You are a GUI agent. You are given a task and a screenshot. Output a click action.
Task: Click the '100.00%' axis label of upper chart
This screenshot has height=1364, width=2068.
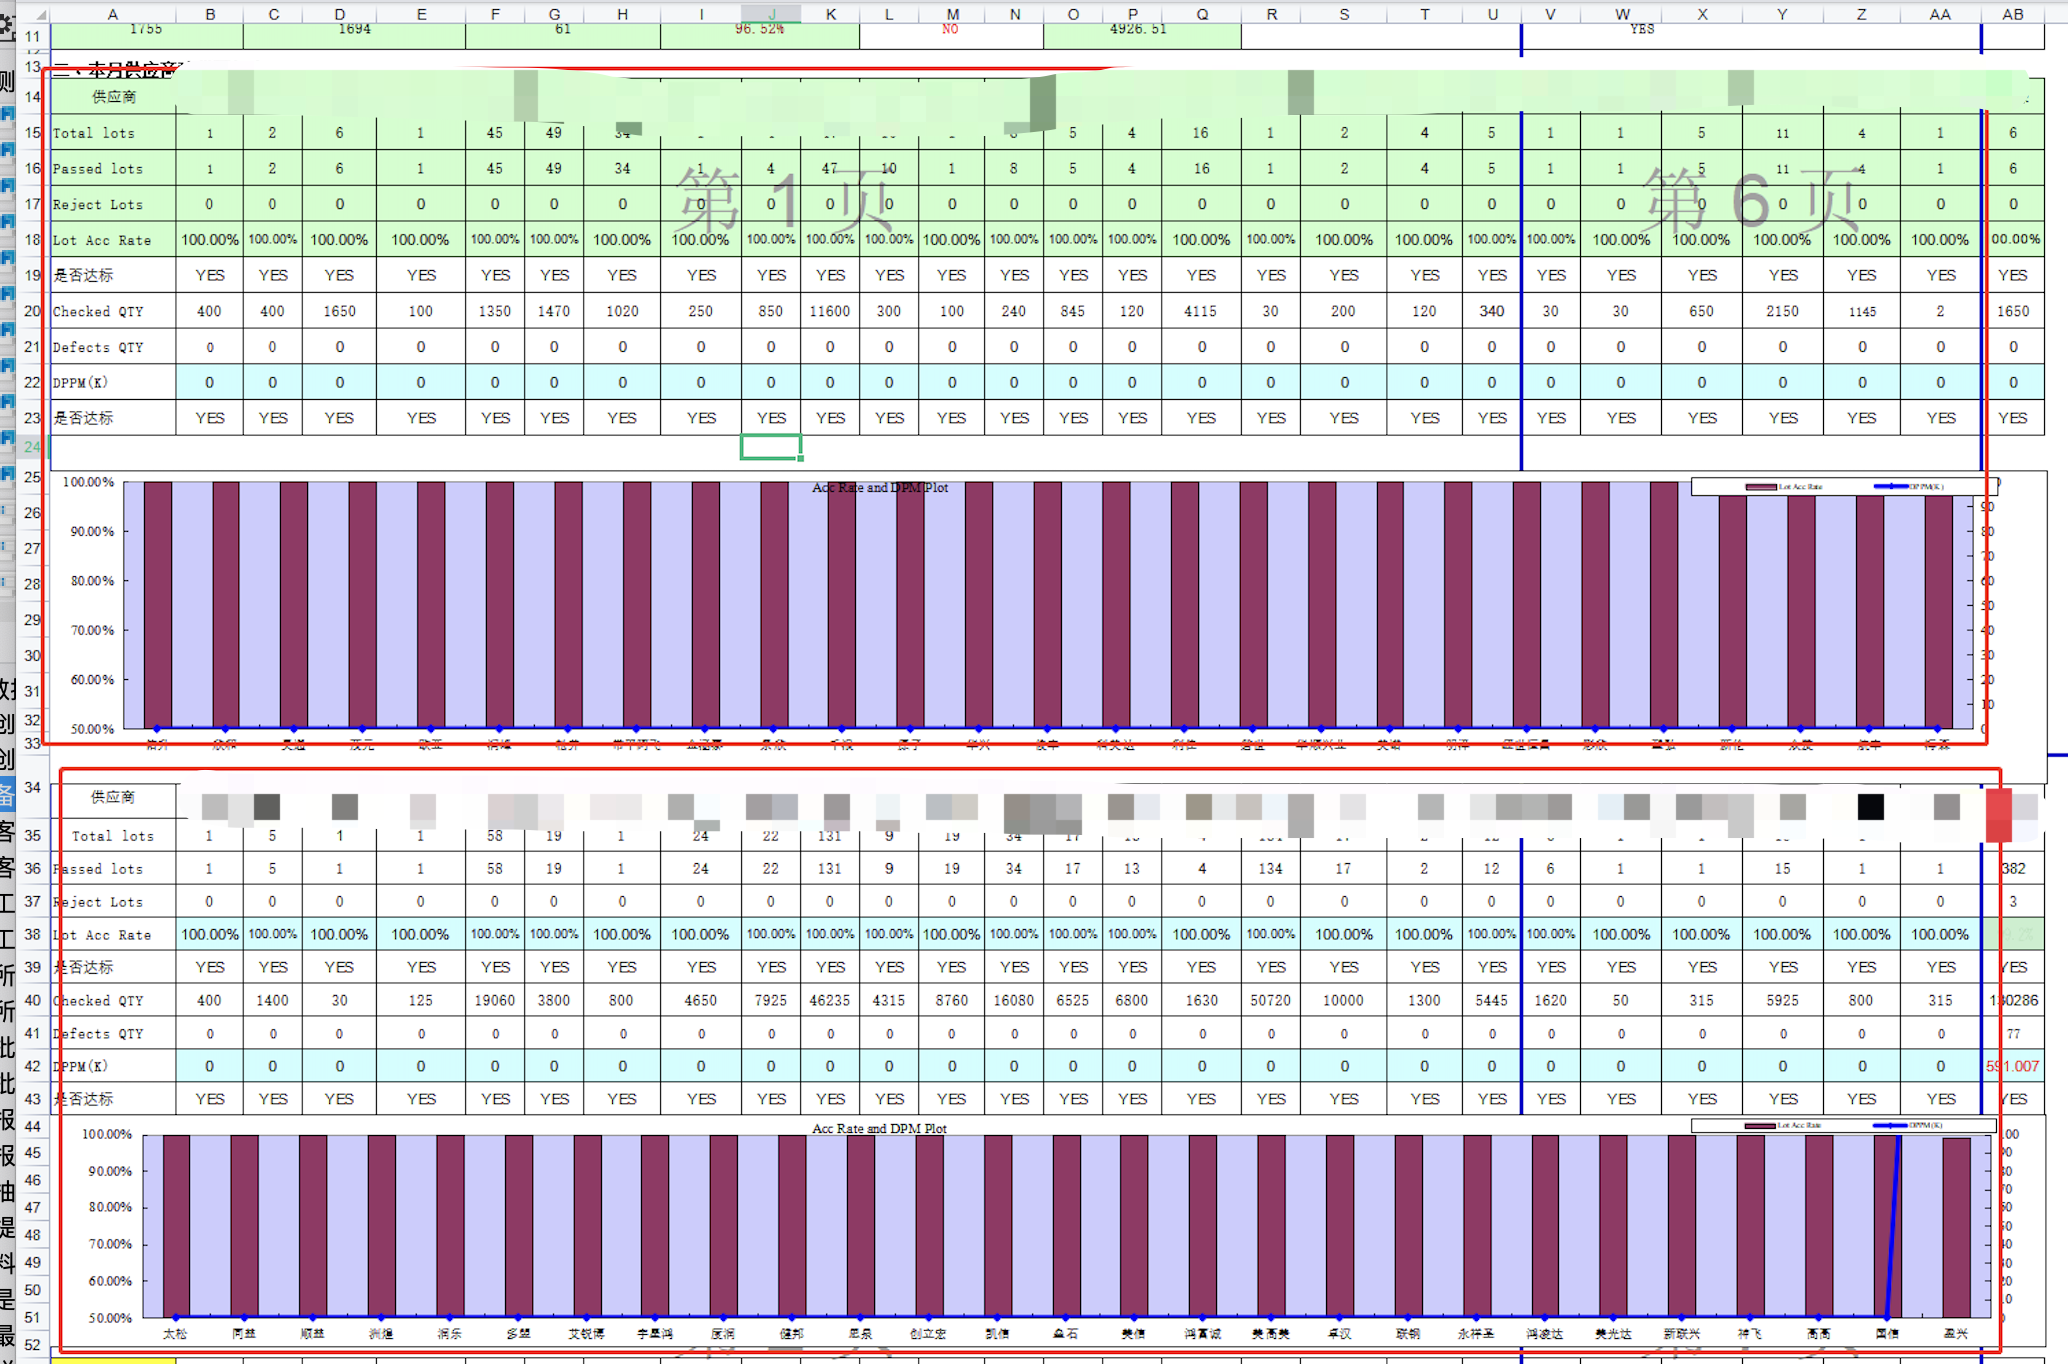click(89, 482)
